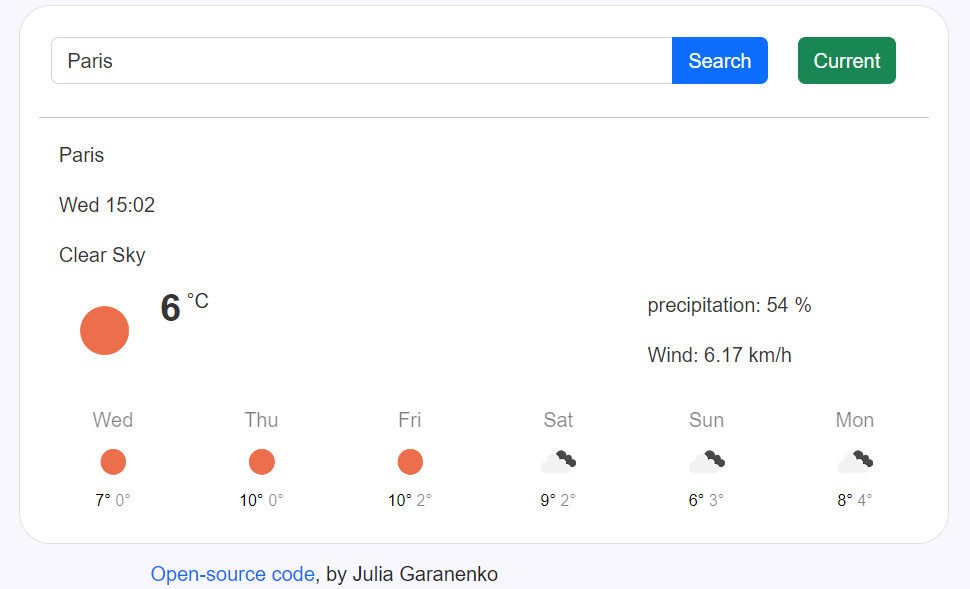970x589 pixels.
Task: Click the precipitation 54% text
Action: 729,305
